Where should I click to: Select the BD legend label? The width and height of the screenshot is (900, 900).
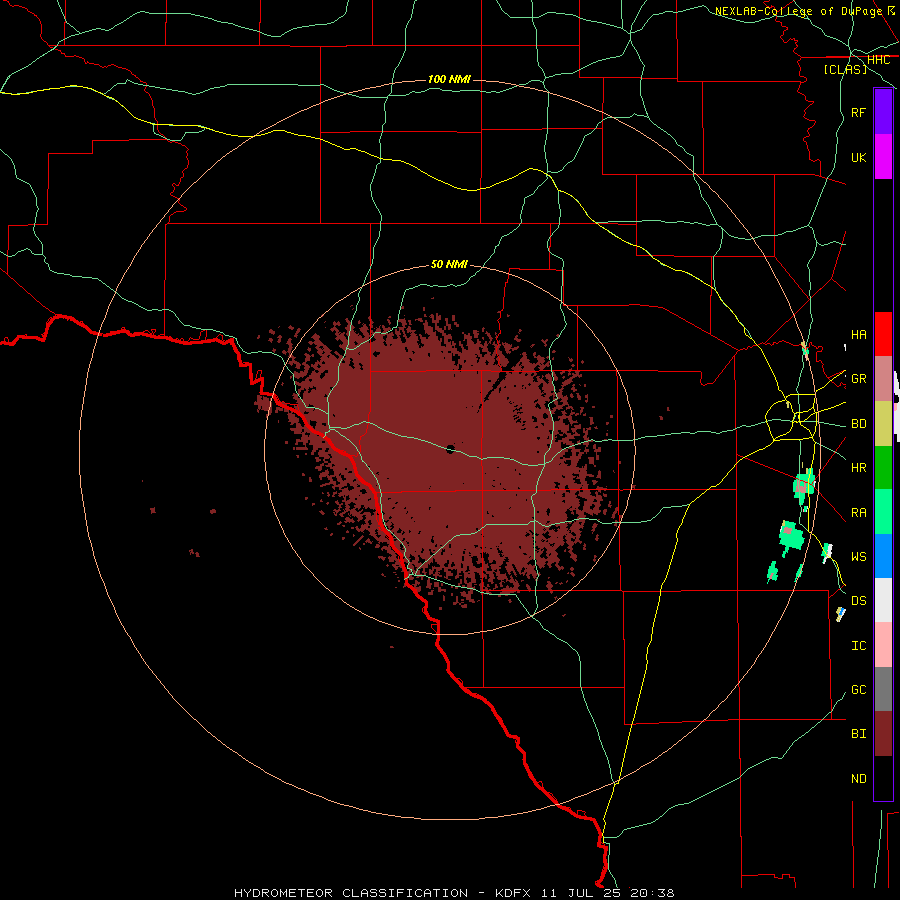pyautogui.click(x=858, y=424)
